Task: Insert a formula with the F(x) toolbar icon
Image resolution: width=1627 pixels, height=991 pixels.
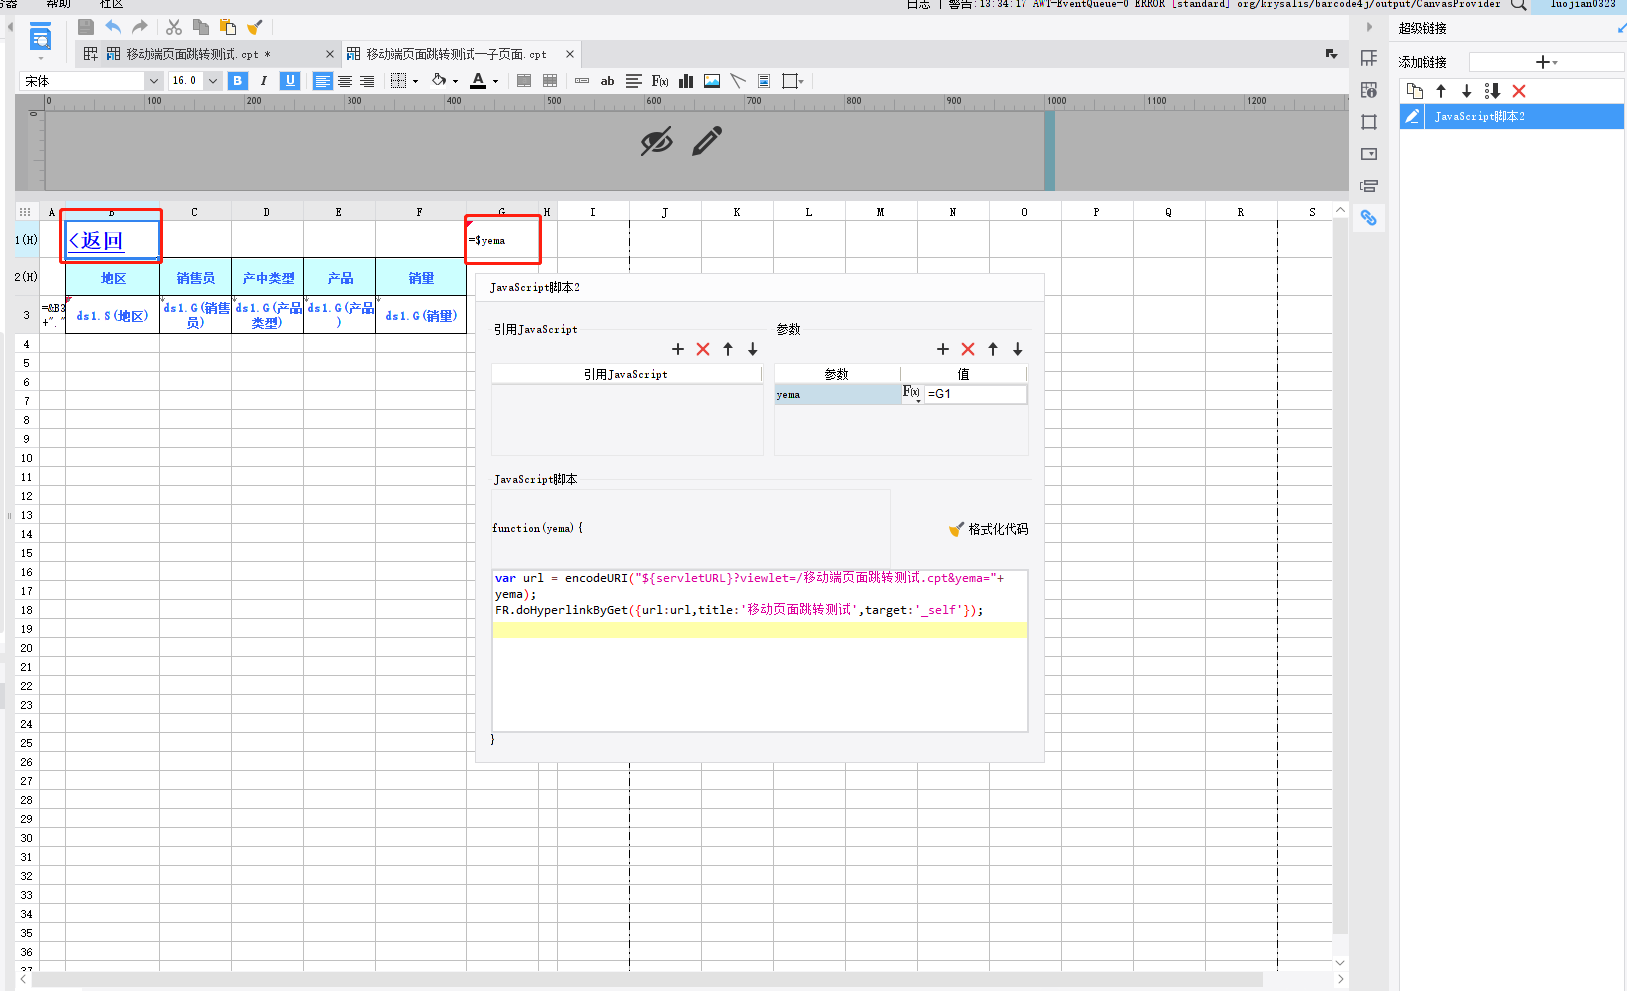Action: tap(660, 81)
